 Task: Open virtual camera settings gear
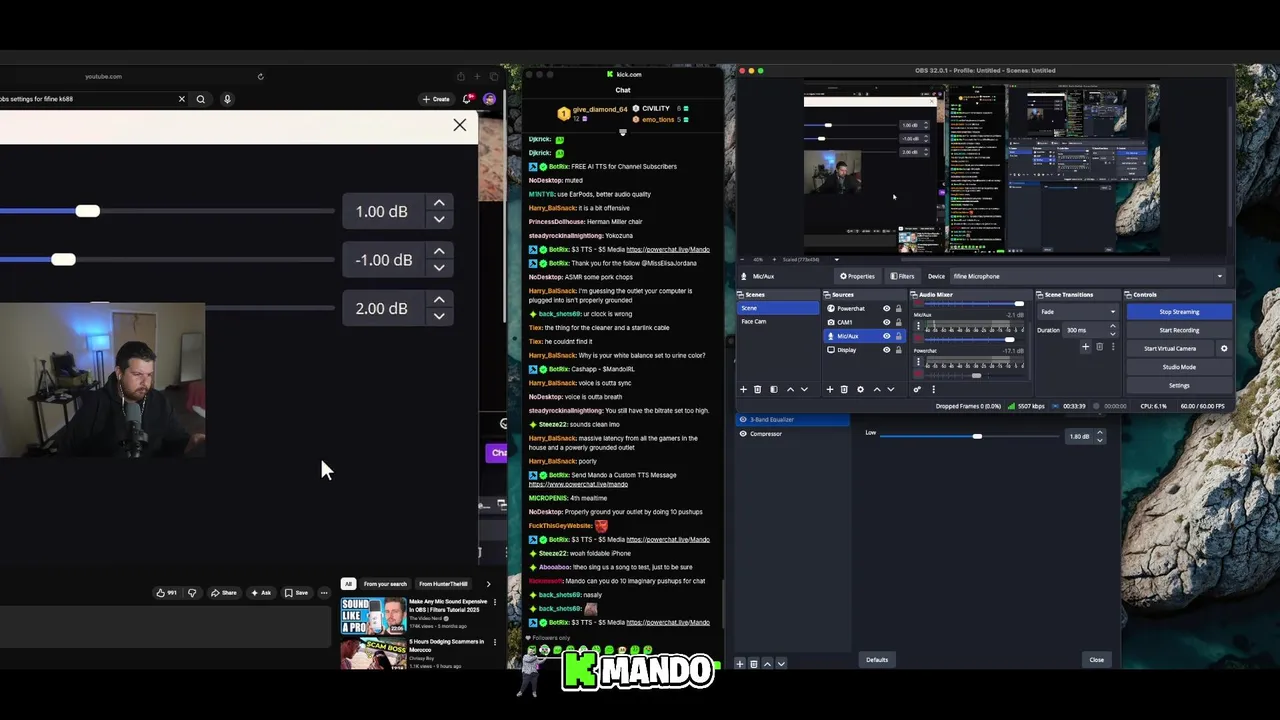tap(1224, 348)
